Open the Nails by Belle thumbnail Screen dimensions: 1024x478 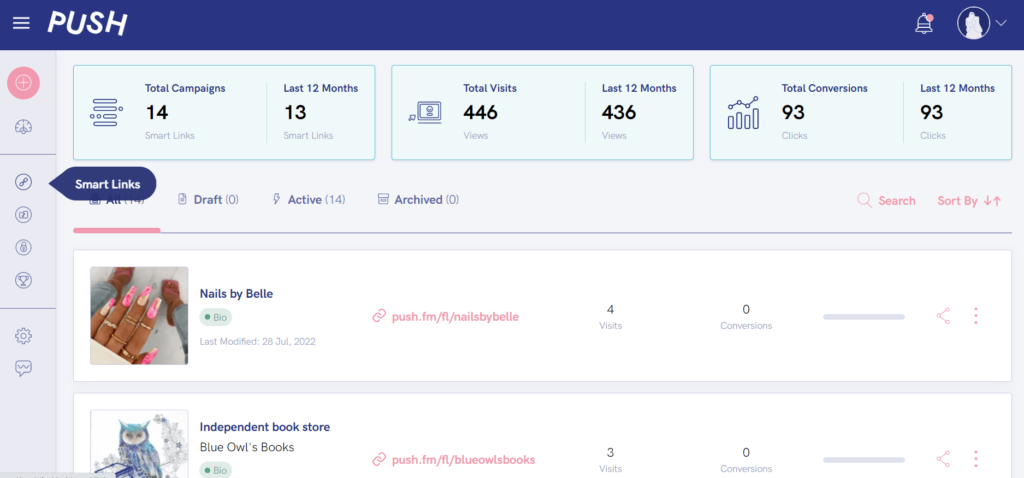pos(139,315)
